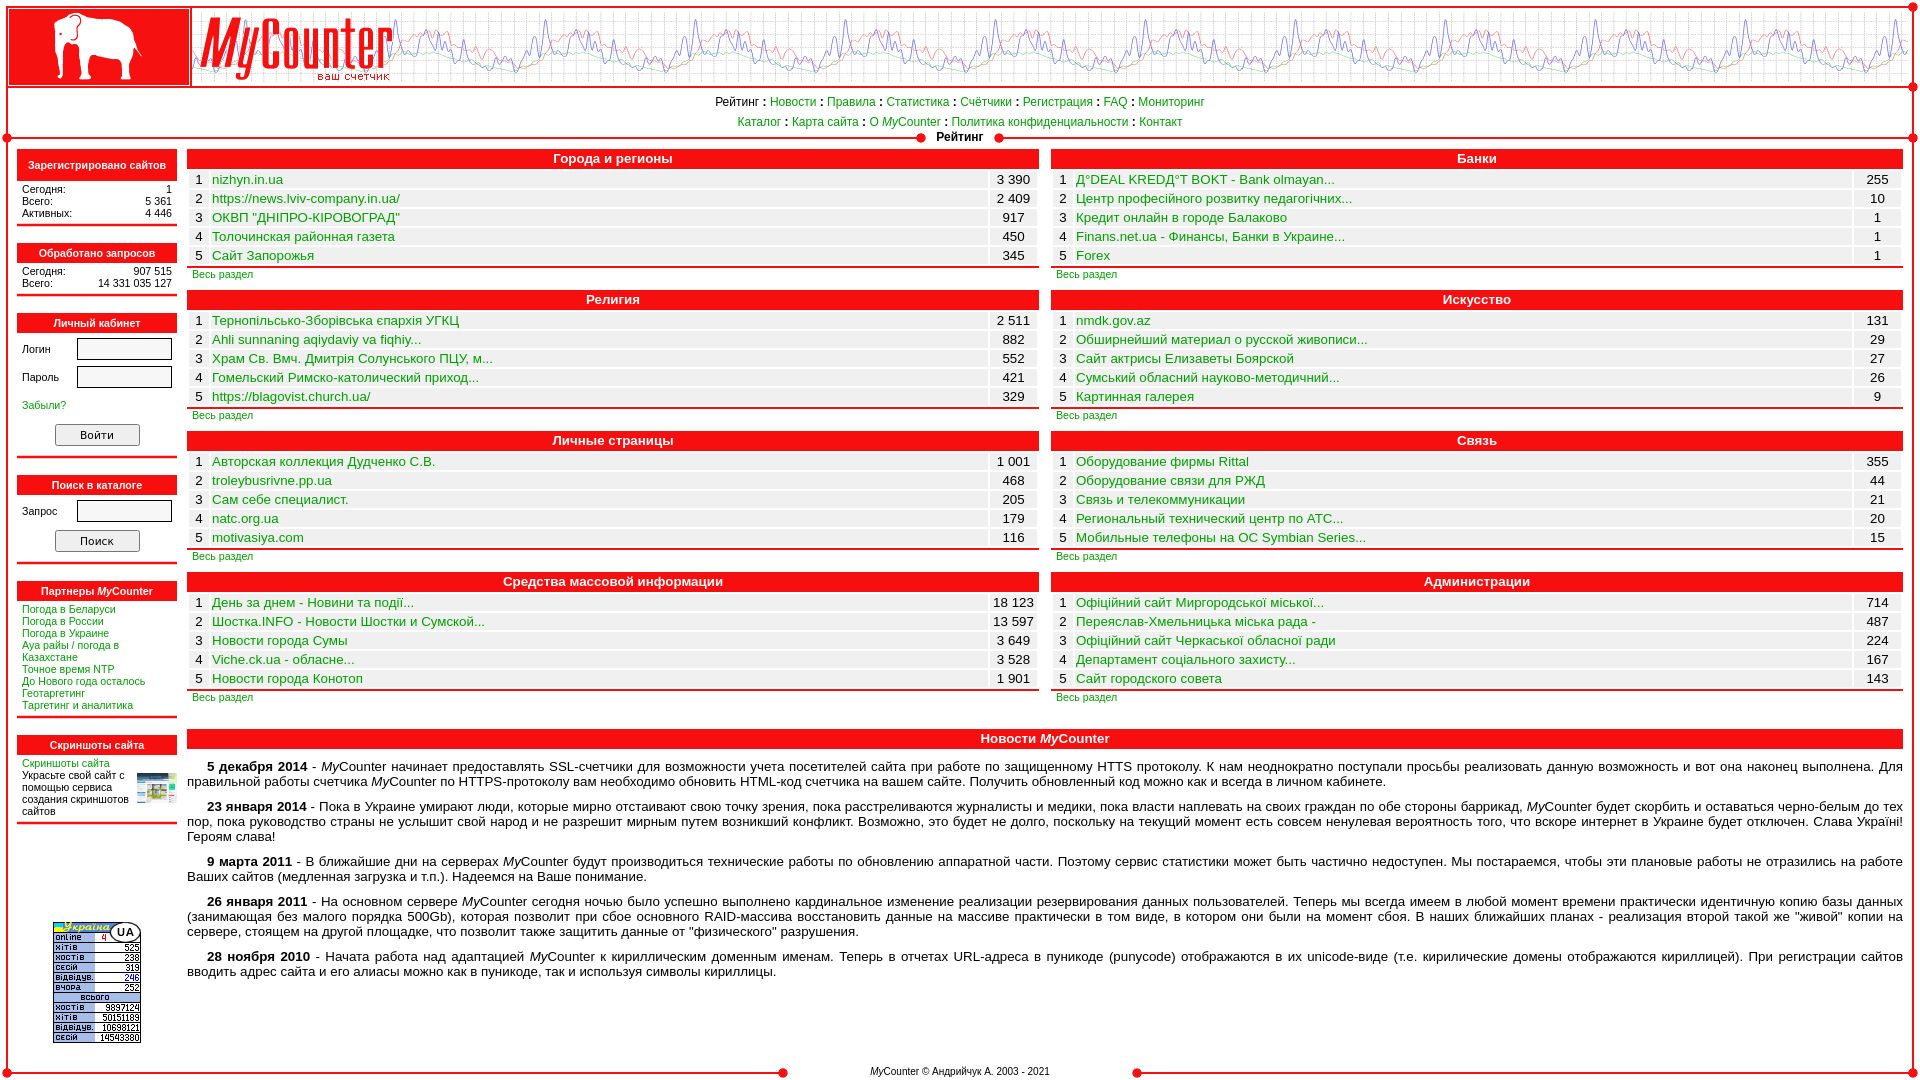Open Весь раздел under Города и регионы
The image size is (1920, 1080).
[x=222, y=274]
